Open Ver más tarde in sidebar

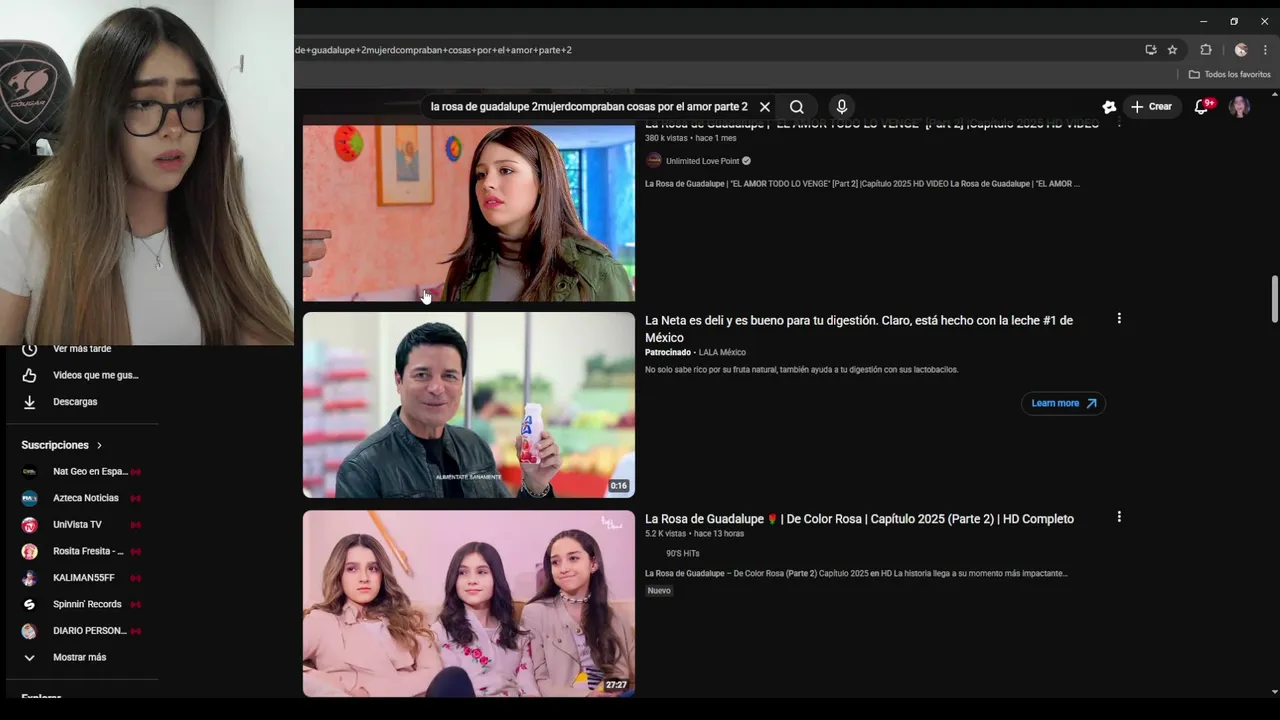pyautogui.click(x=82, y=349)
